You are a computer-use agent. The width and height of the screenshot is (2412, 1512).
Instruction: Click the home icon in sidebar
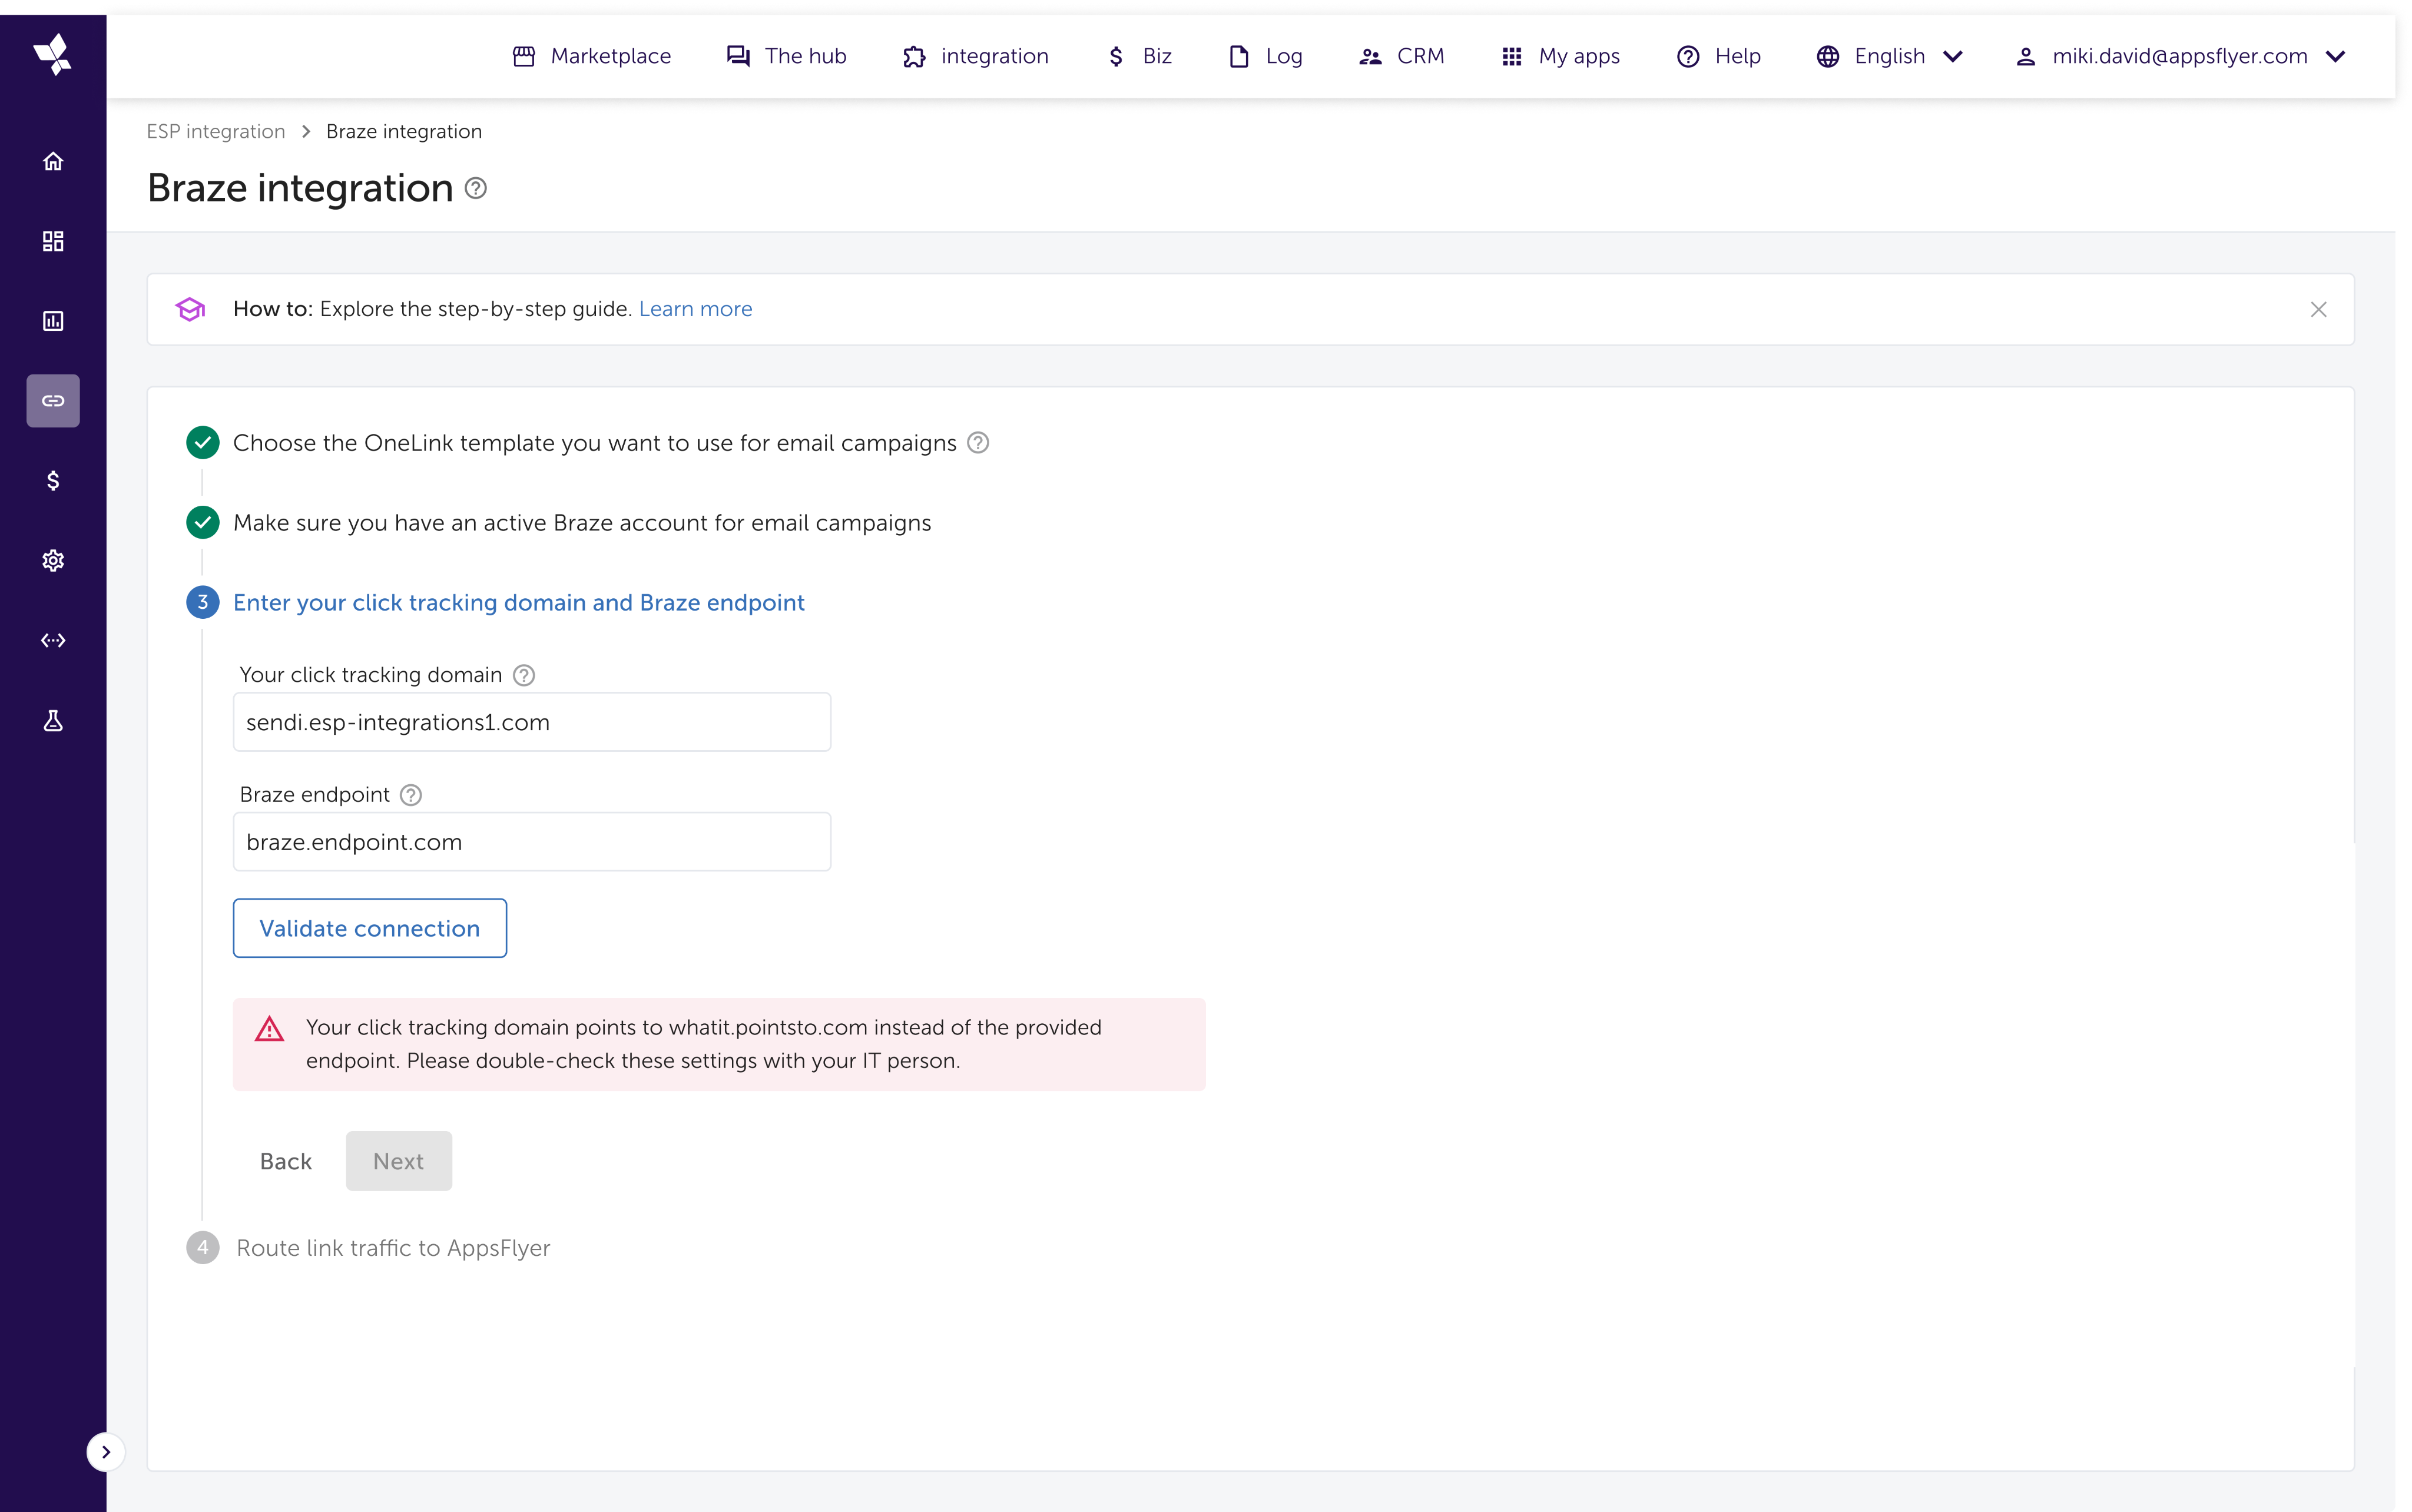click(x=53, y=161)
